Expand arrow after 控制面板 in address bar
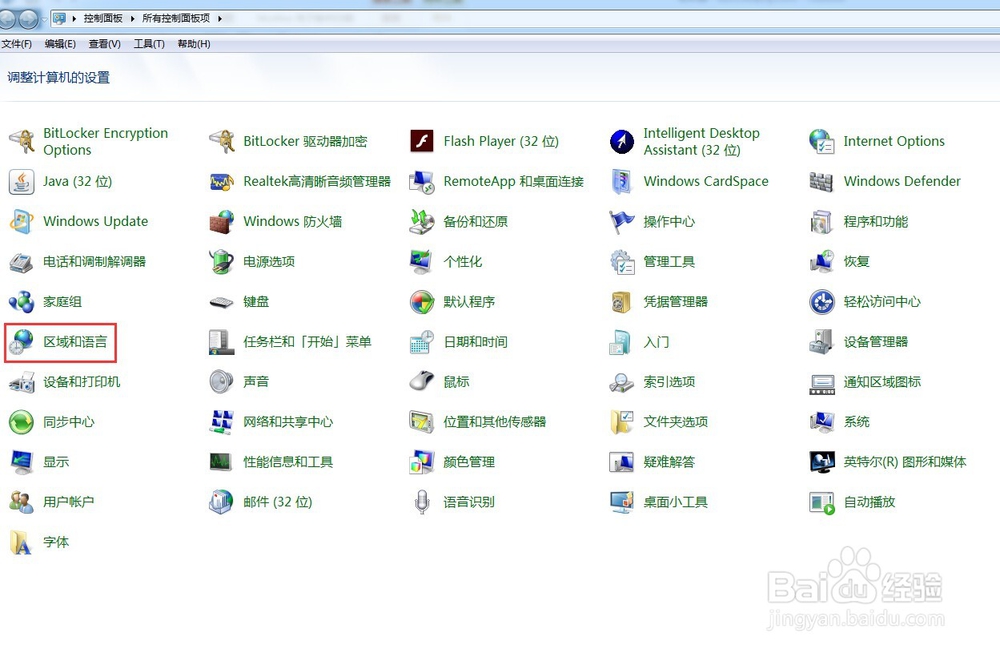This screenshot has height=653, width=1000. (133, 18)
